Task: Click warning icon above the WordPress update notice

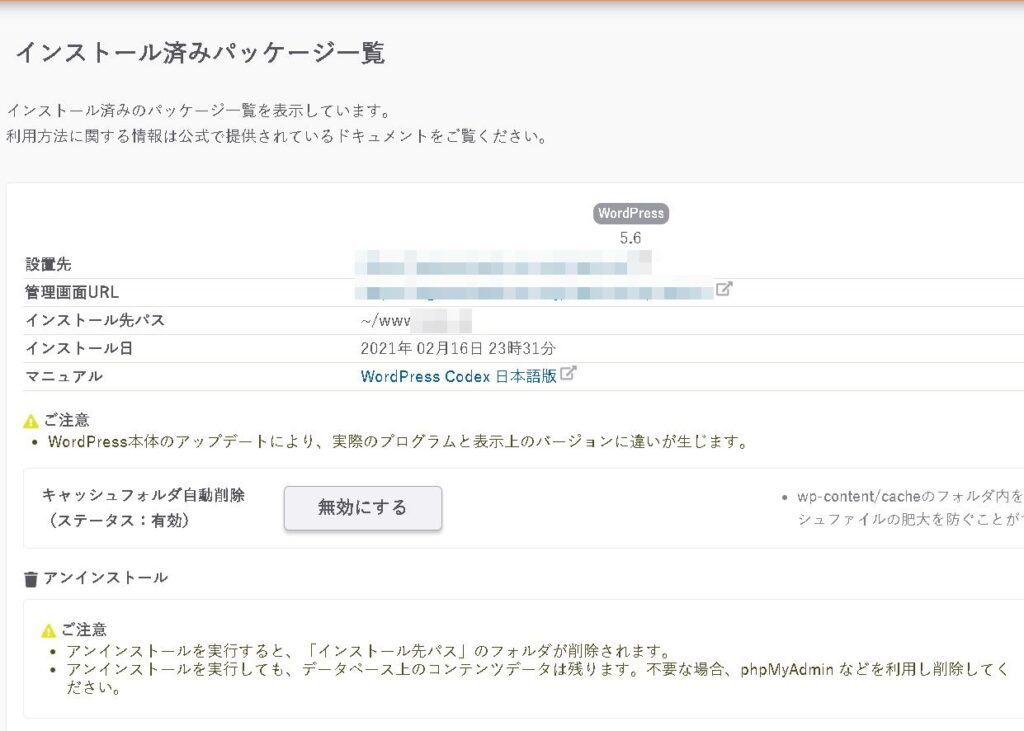Action: pos(31,421)
